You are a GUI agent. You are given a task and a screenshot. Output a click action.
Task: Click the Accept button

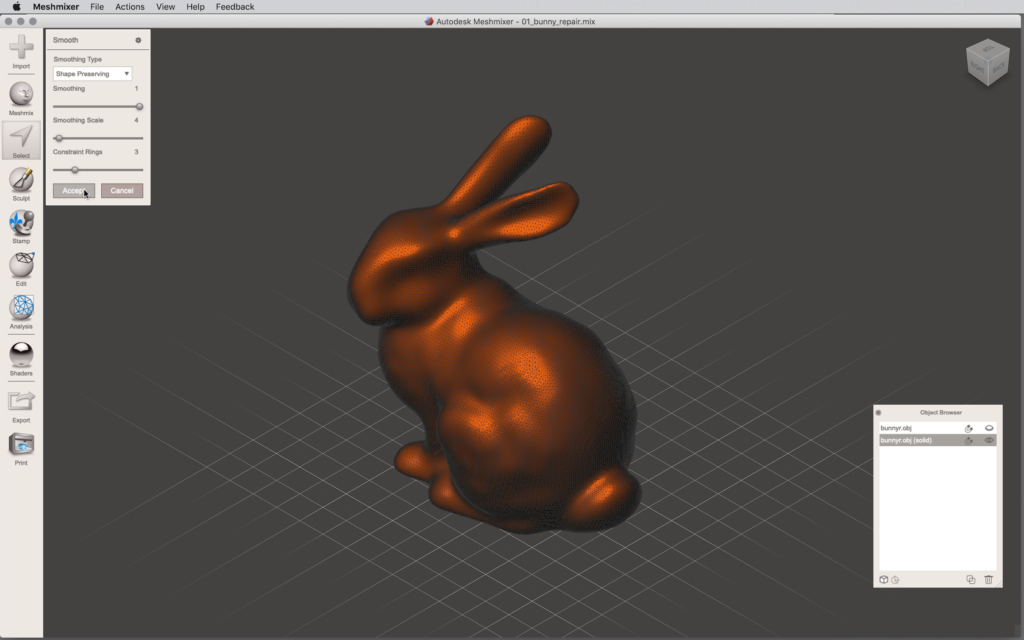[x=74, y=190]
